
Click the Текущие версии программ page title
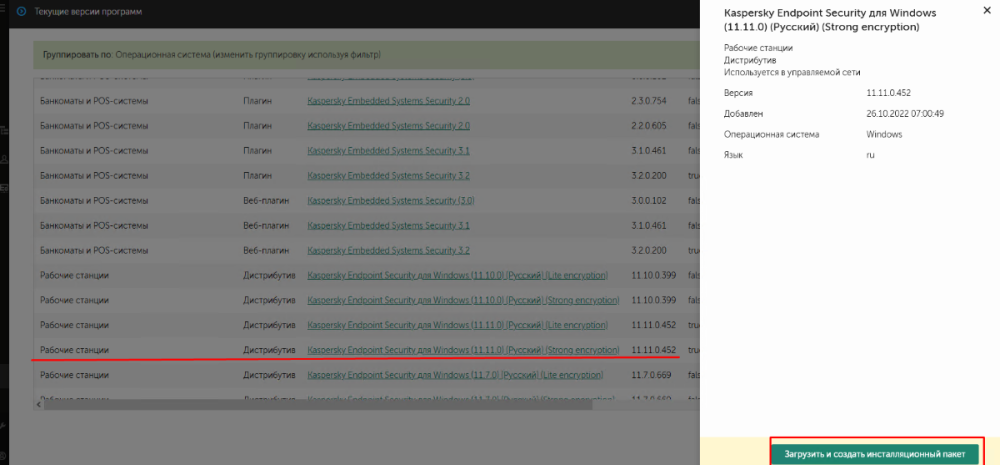(89, 11)
